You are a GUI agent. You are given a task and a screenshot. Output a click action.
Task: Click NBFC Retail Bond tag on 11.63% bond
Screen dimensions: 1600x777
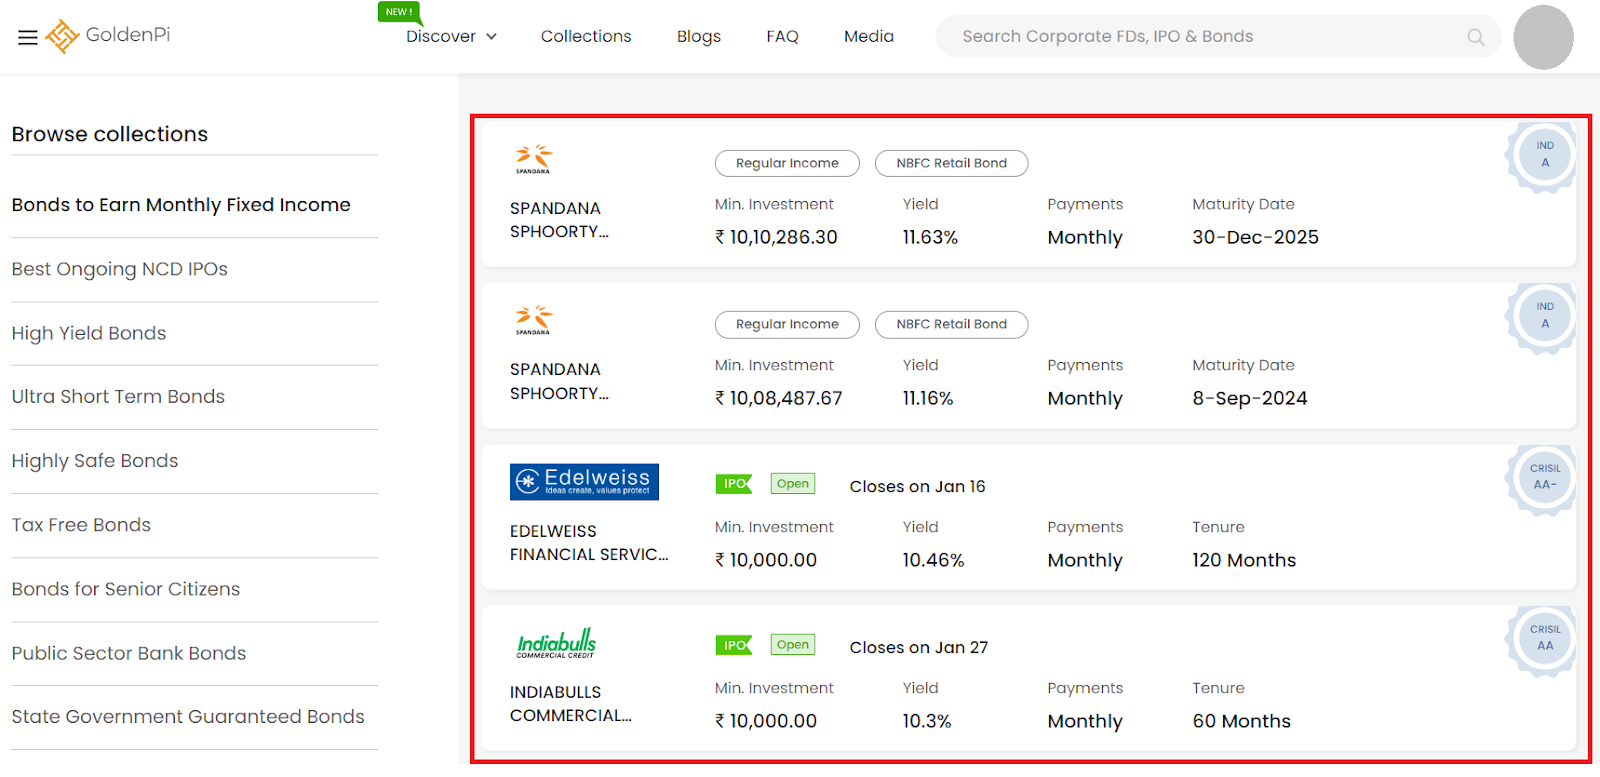tap(951, 163)
